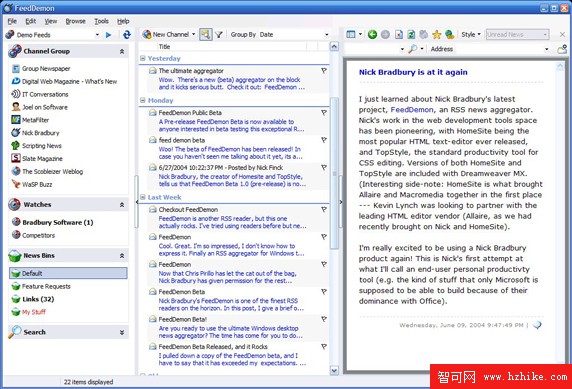Open the Unread News combo box
The width and height of the screenshot is (572, 389).
[517, 35]
